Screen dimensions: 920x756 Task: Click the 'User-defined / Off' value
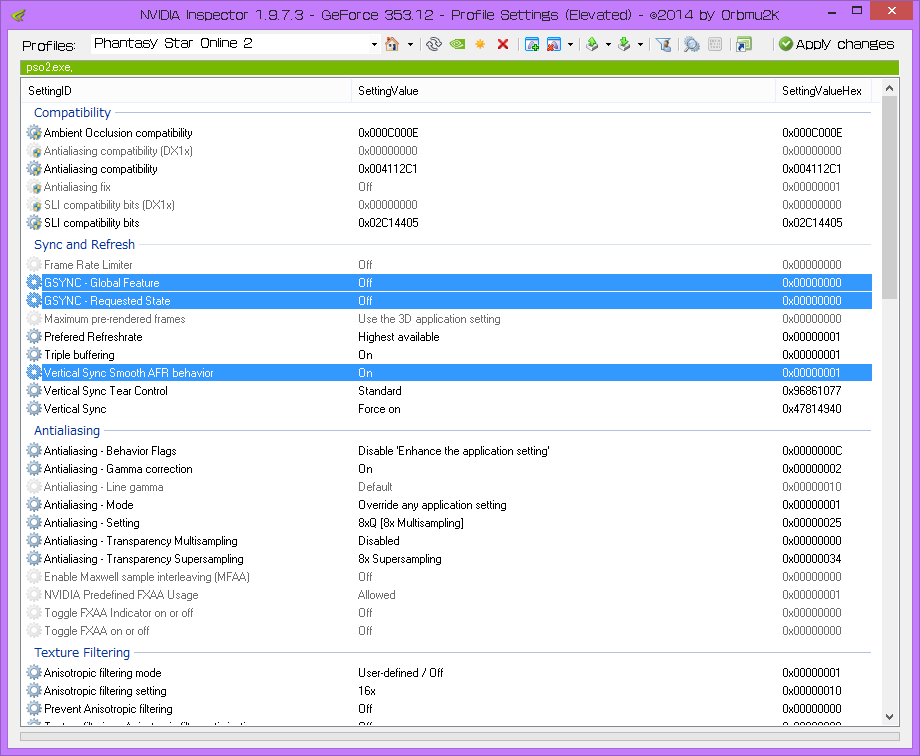pos(400,673)
